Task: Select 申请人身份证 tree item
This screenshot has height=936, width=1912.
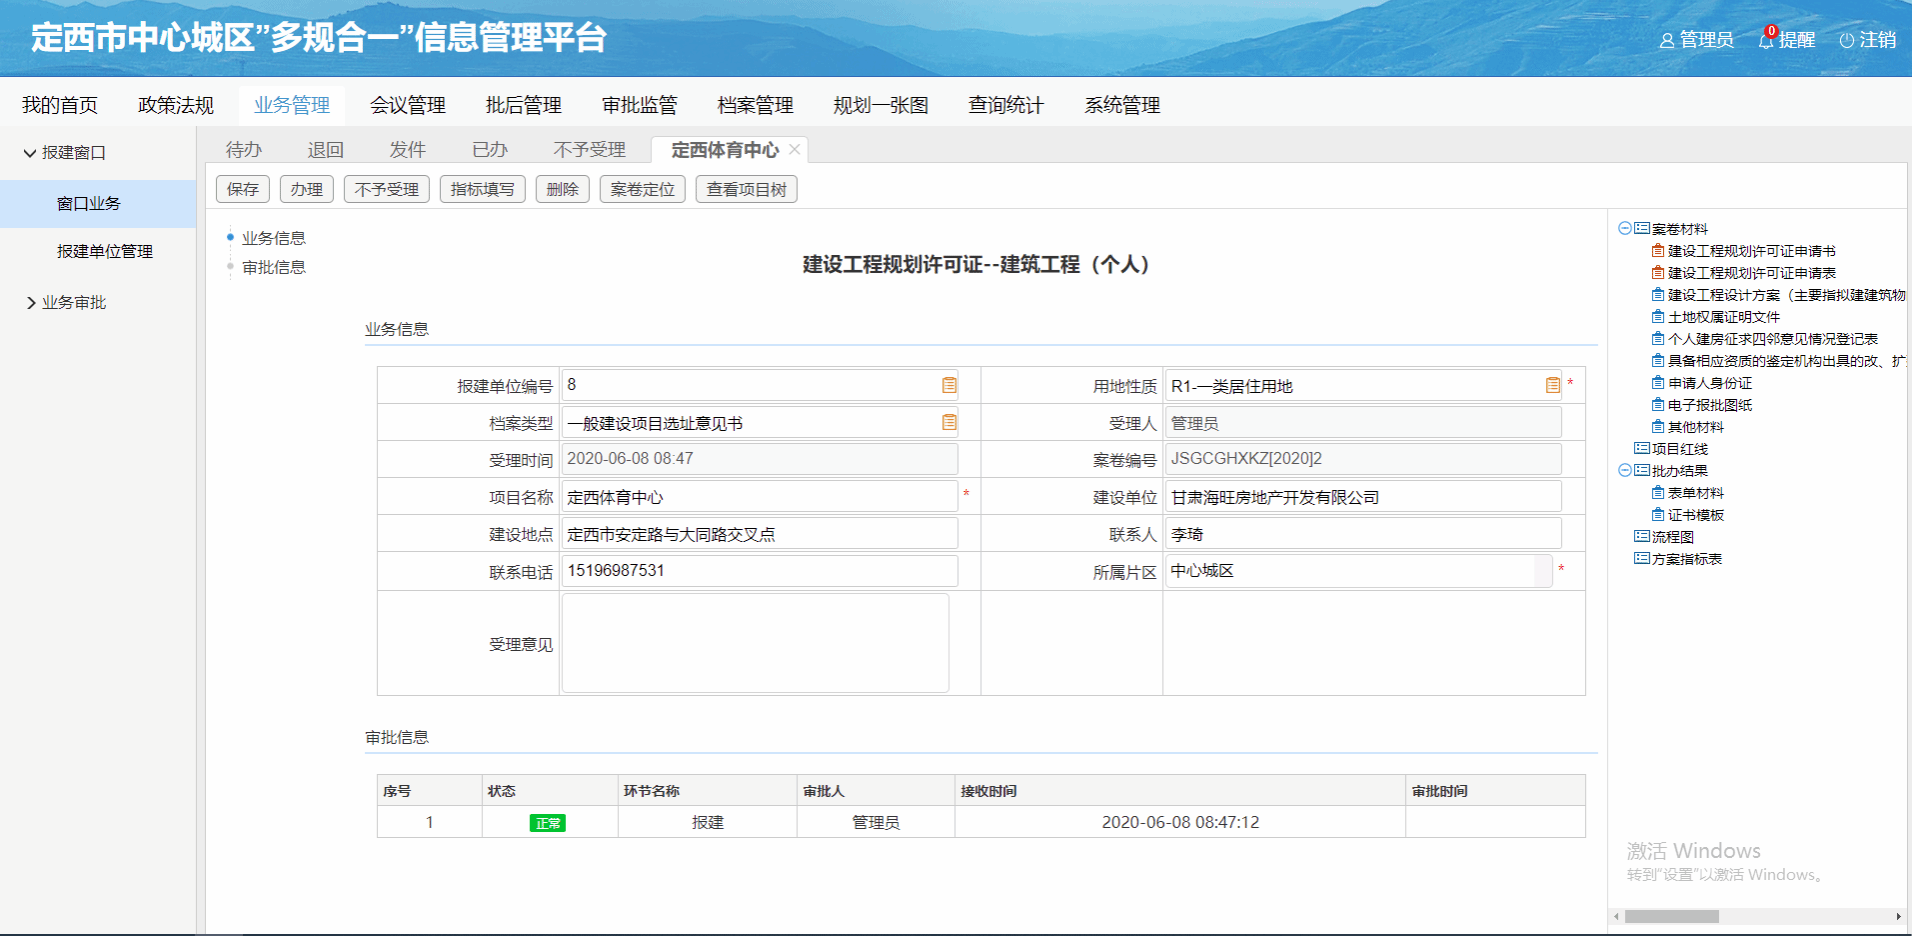Action: 1710,383
